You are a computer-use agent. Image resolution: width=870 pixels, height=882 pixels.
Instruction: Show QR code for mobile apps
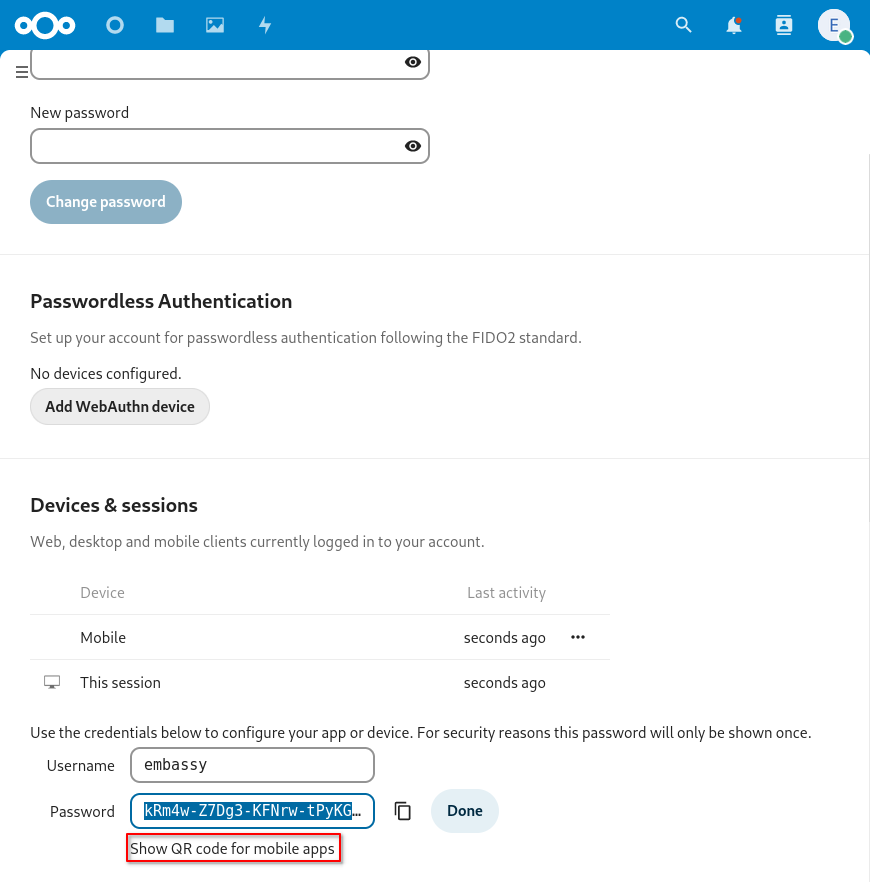[233, 848]
